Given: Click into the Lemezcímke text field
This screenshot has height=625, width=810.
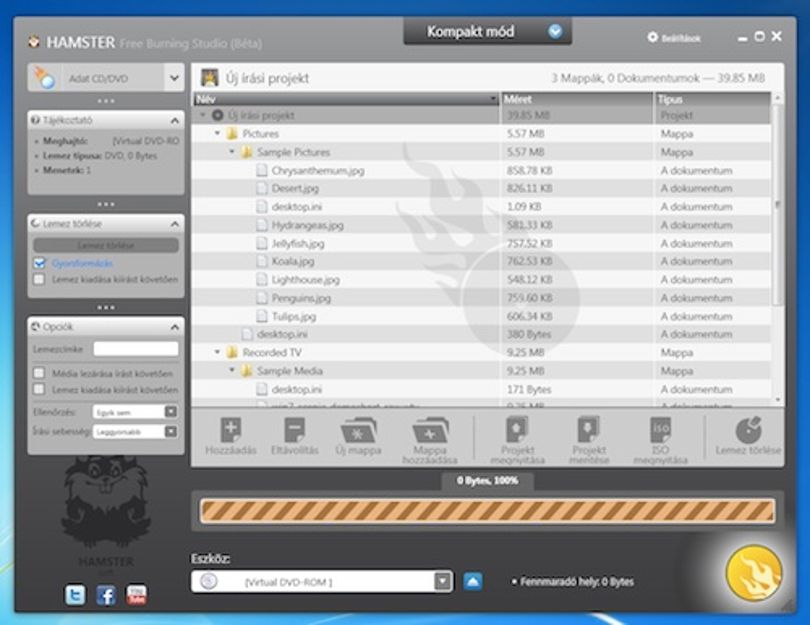Looking at the screenshot, I should click(x=136, y=349).
